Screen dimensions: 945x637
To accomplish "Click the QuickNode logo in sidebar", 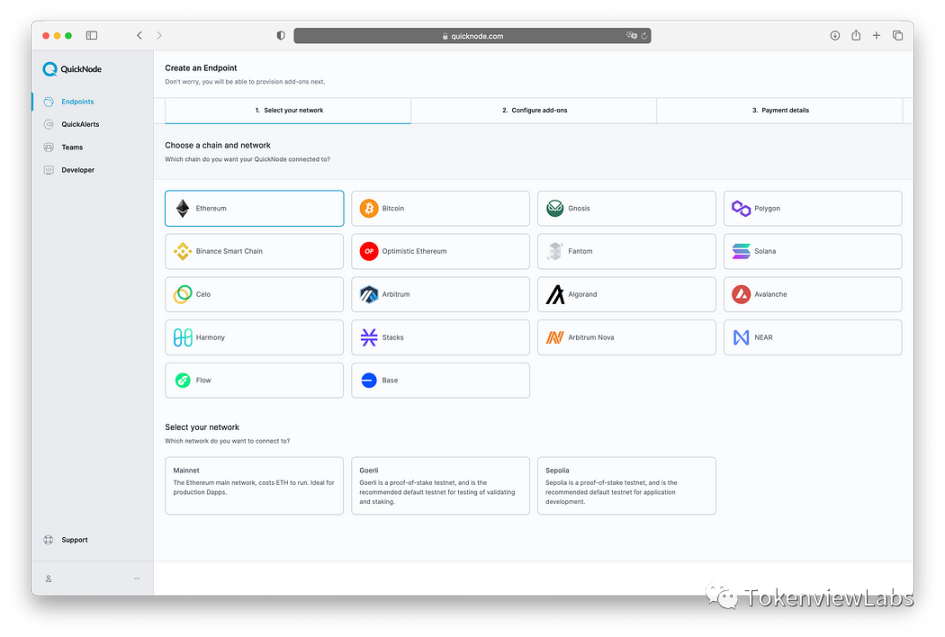I will coord(72,69).
